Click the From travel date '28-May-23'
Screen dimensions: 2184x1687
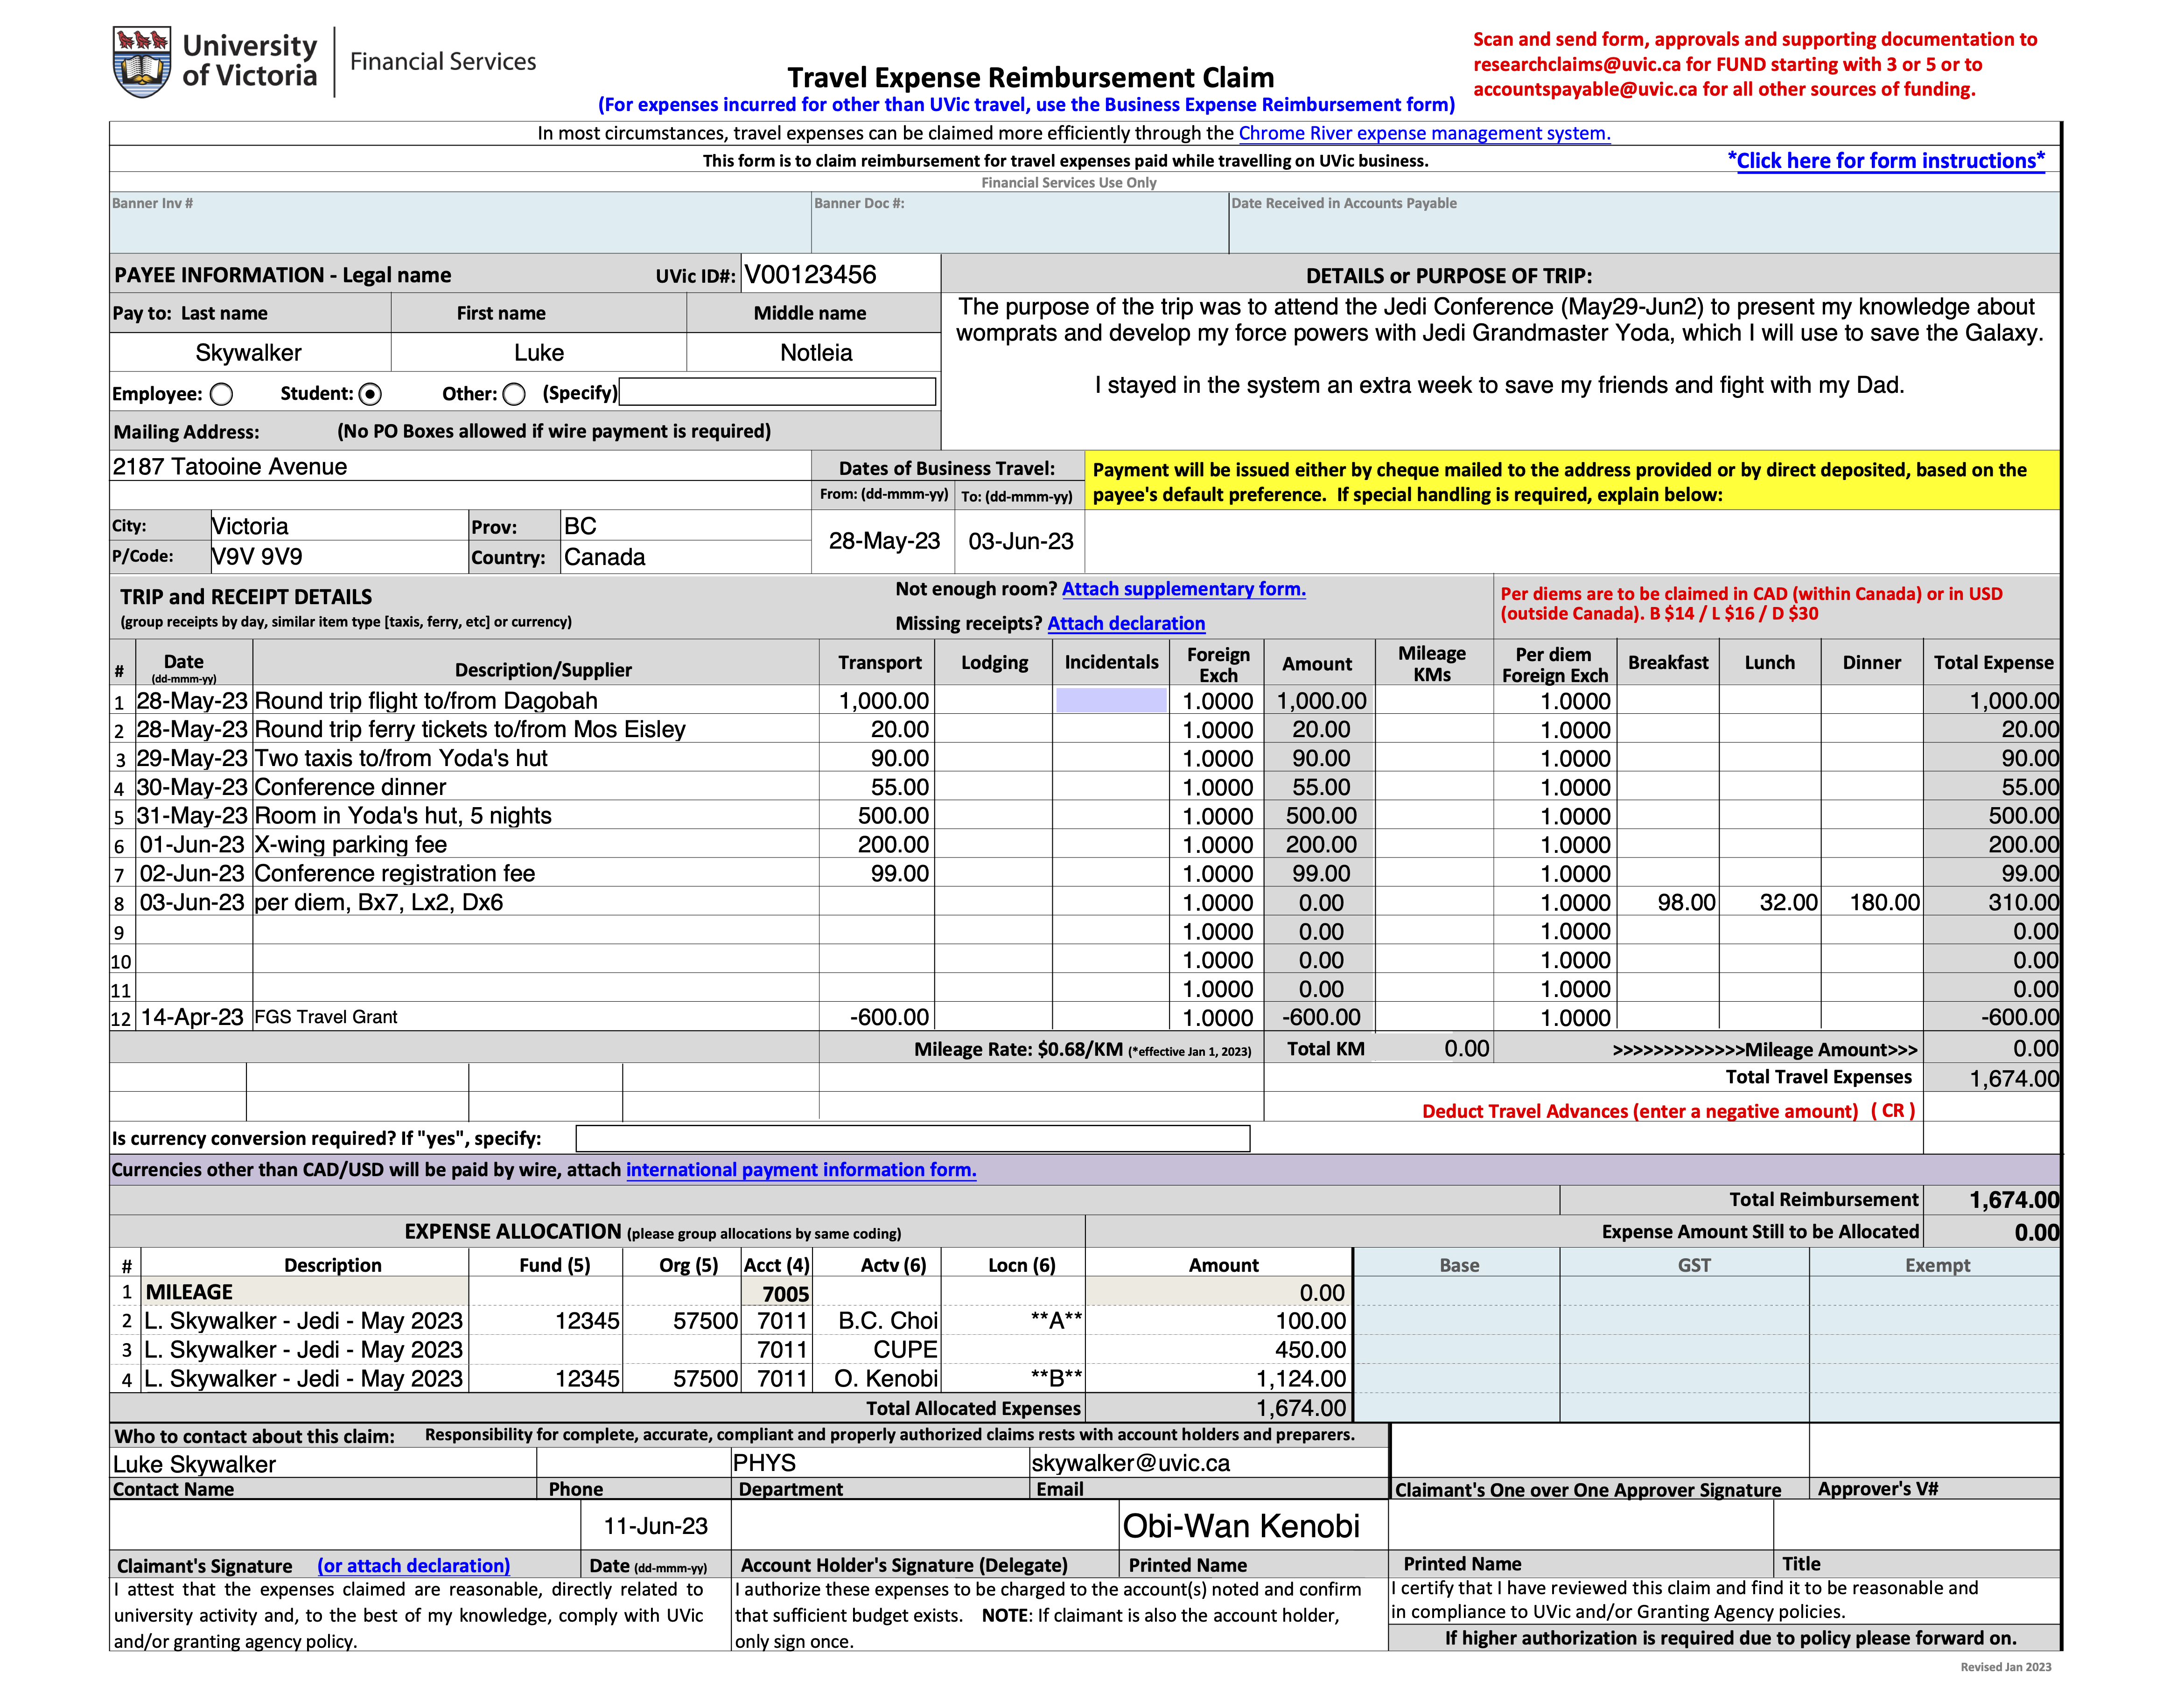pos(884,541)
